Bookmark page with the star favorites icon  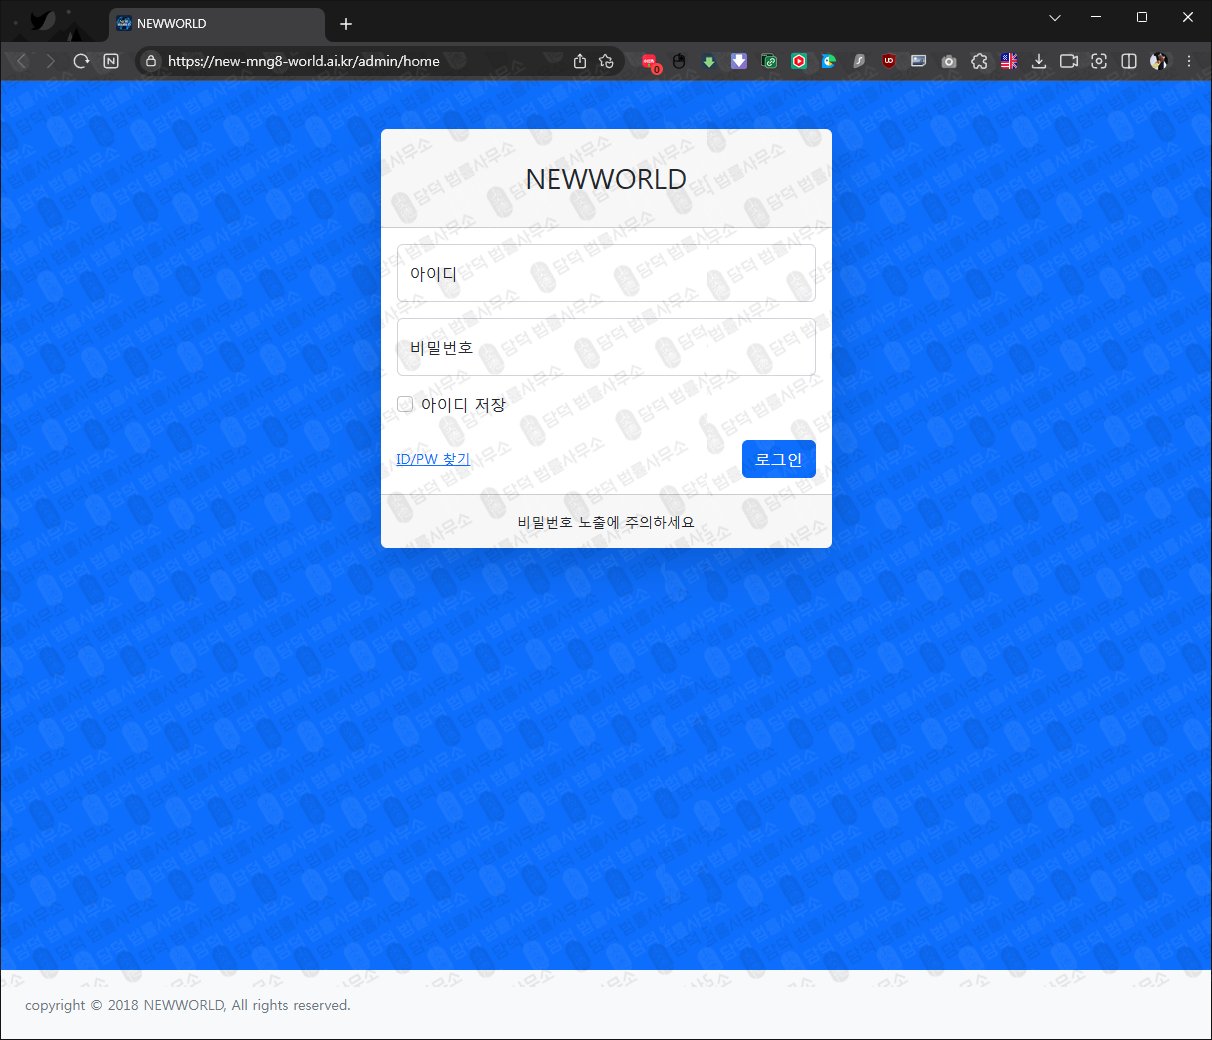point(606,61)
